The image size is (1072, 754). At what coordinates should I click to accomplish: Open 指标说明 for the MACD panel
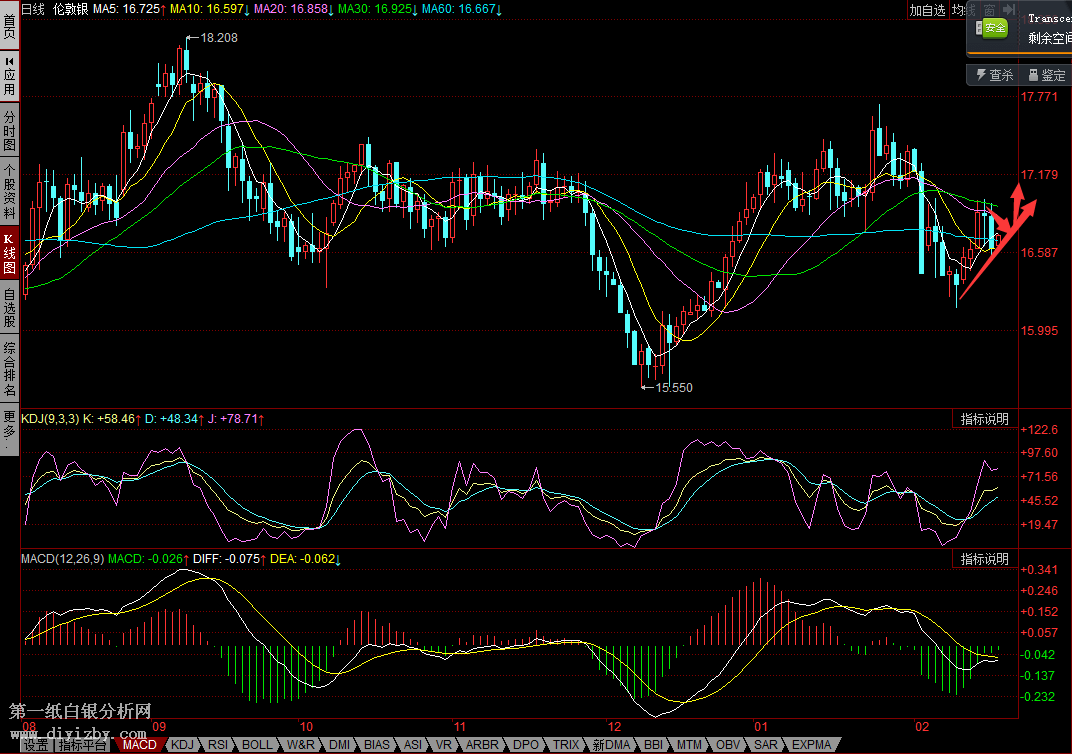(984, 559)
